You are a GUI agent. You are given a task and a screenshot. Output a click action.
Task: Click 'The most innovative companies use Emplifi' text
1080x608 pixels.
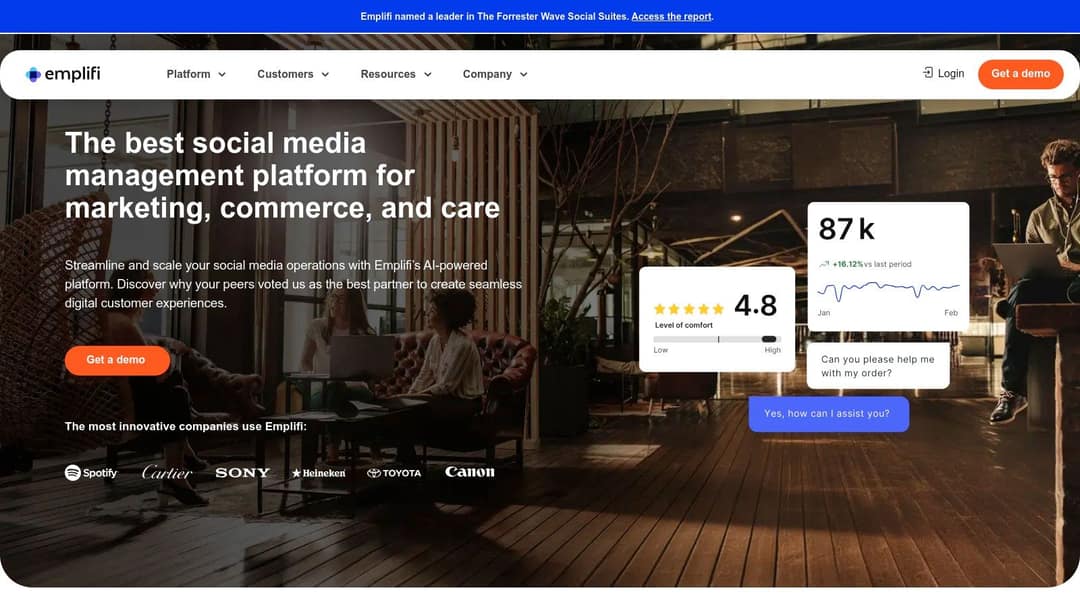click(186, 426)
